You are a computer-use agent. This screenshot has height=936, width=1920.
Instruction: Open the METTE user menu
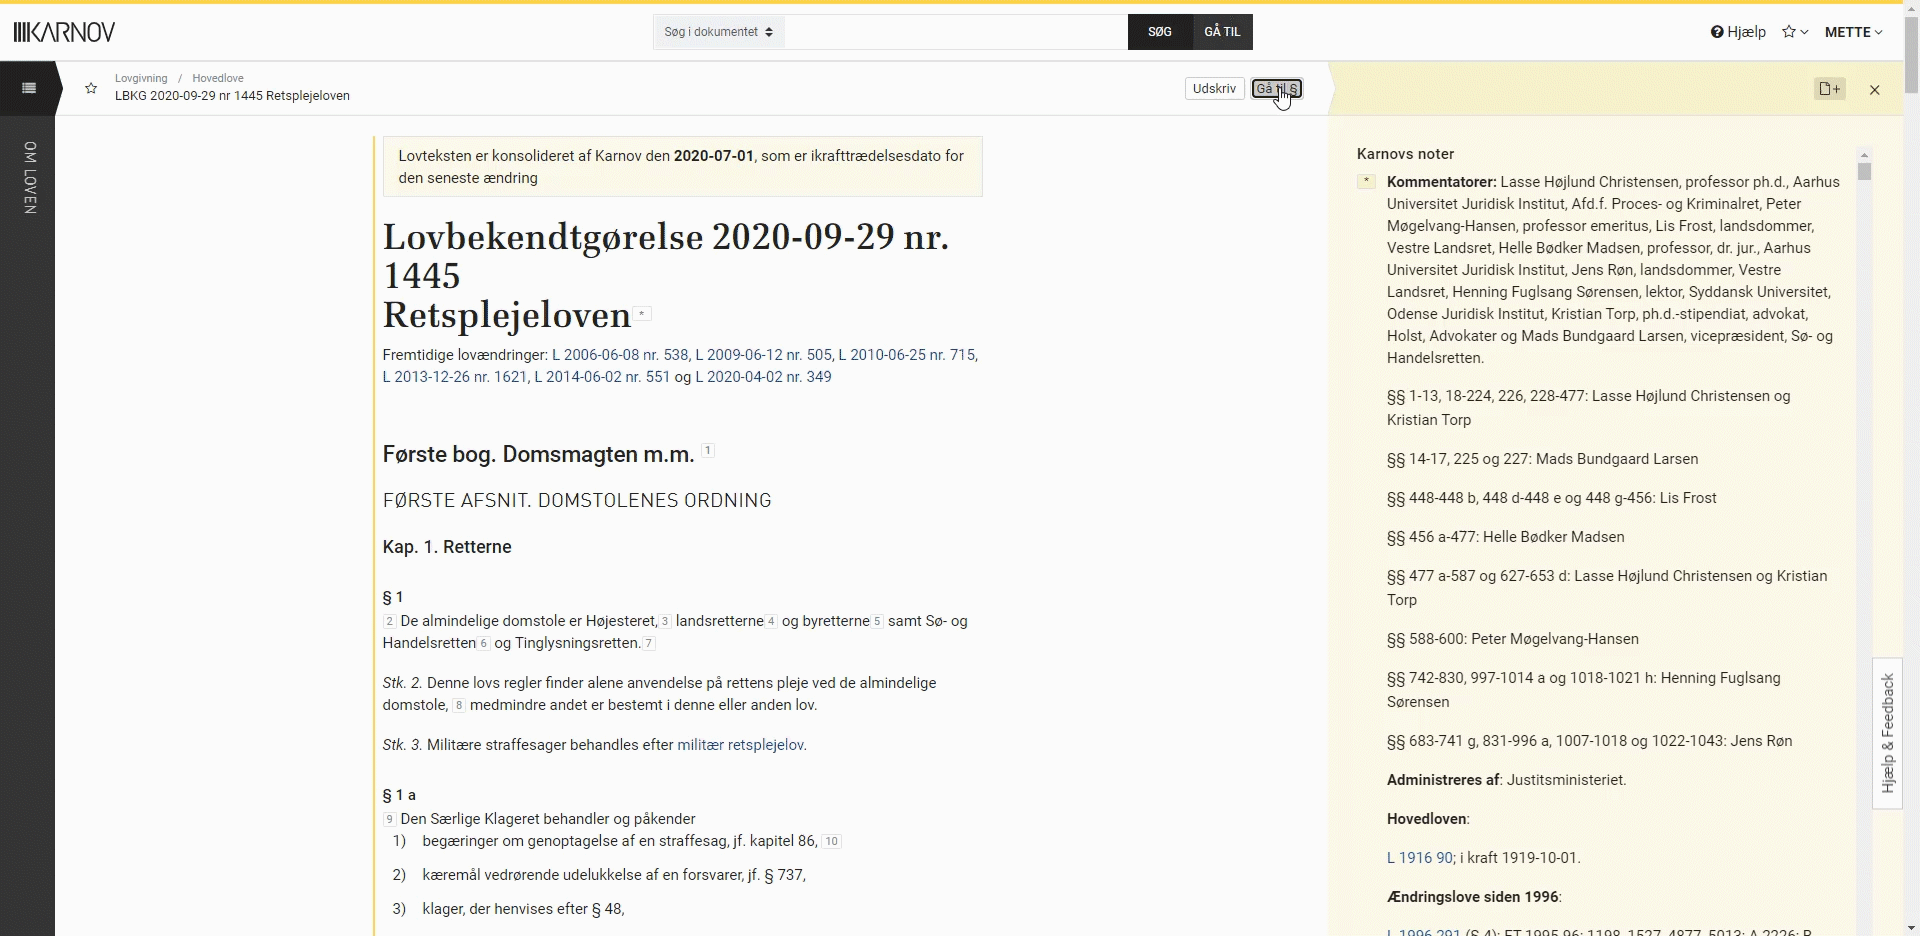point(1853,32)
